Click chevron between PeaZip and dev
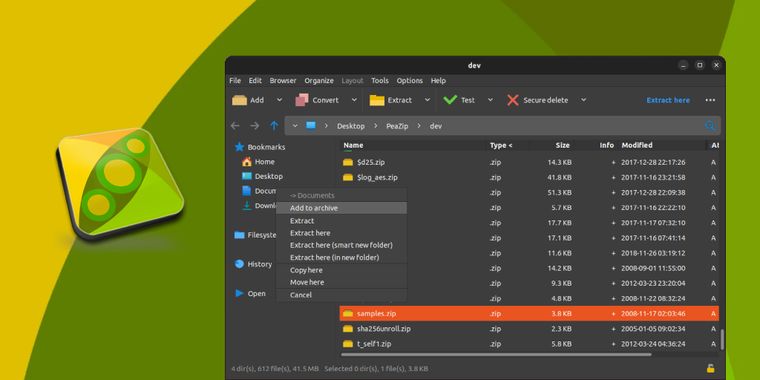 419,126
